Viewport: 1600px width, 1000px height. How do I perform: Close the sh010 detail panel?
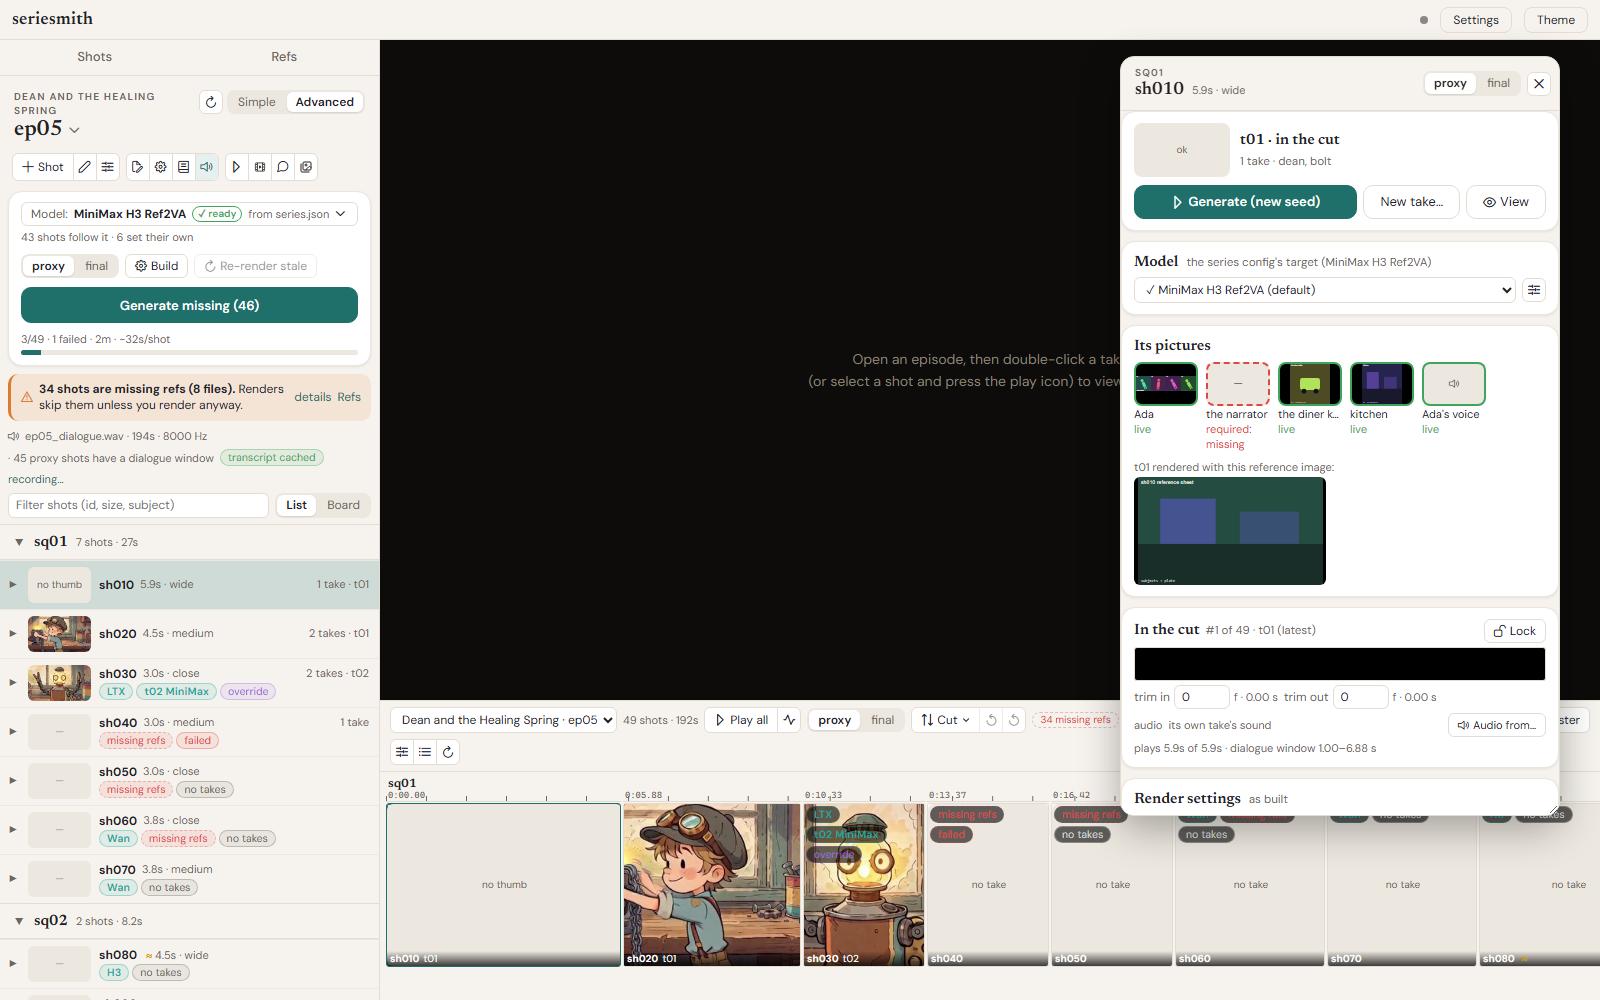pos(1539,84)
